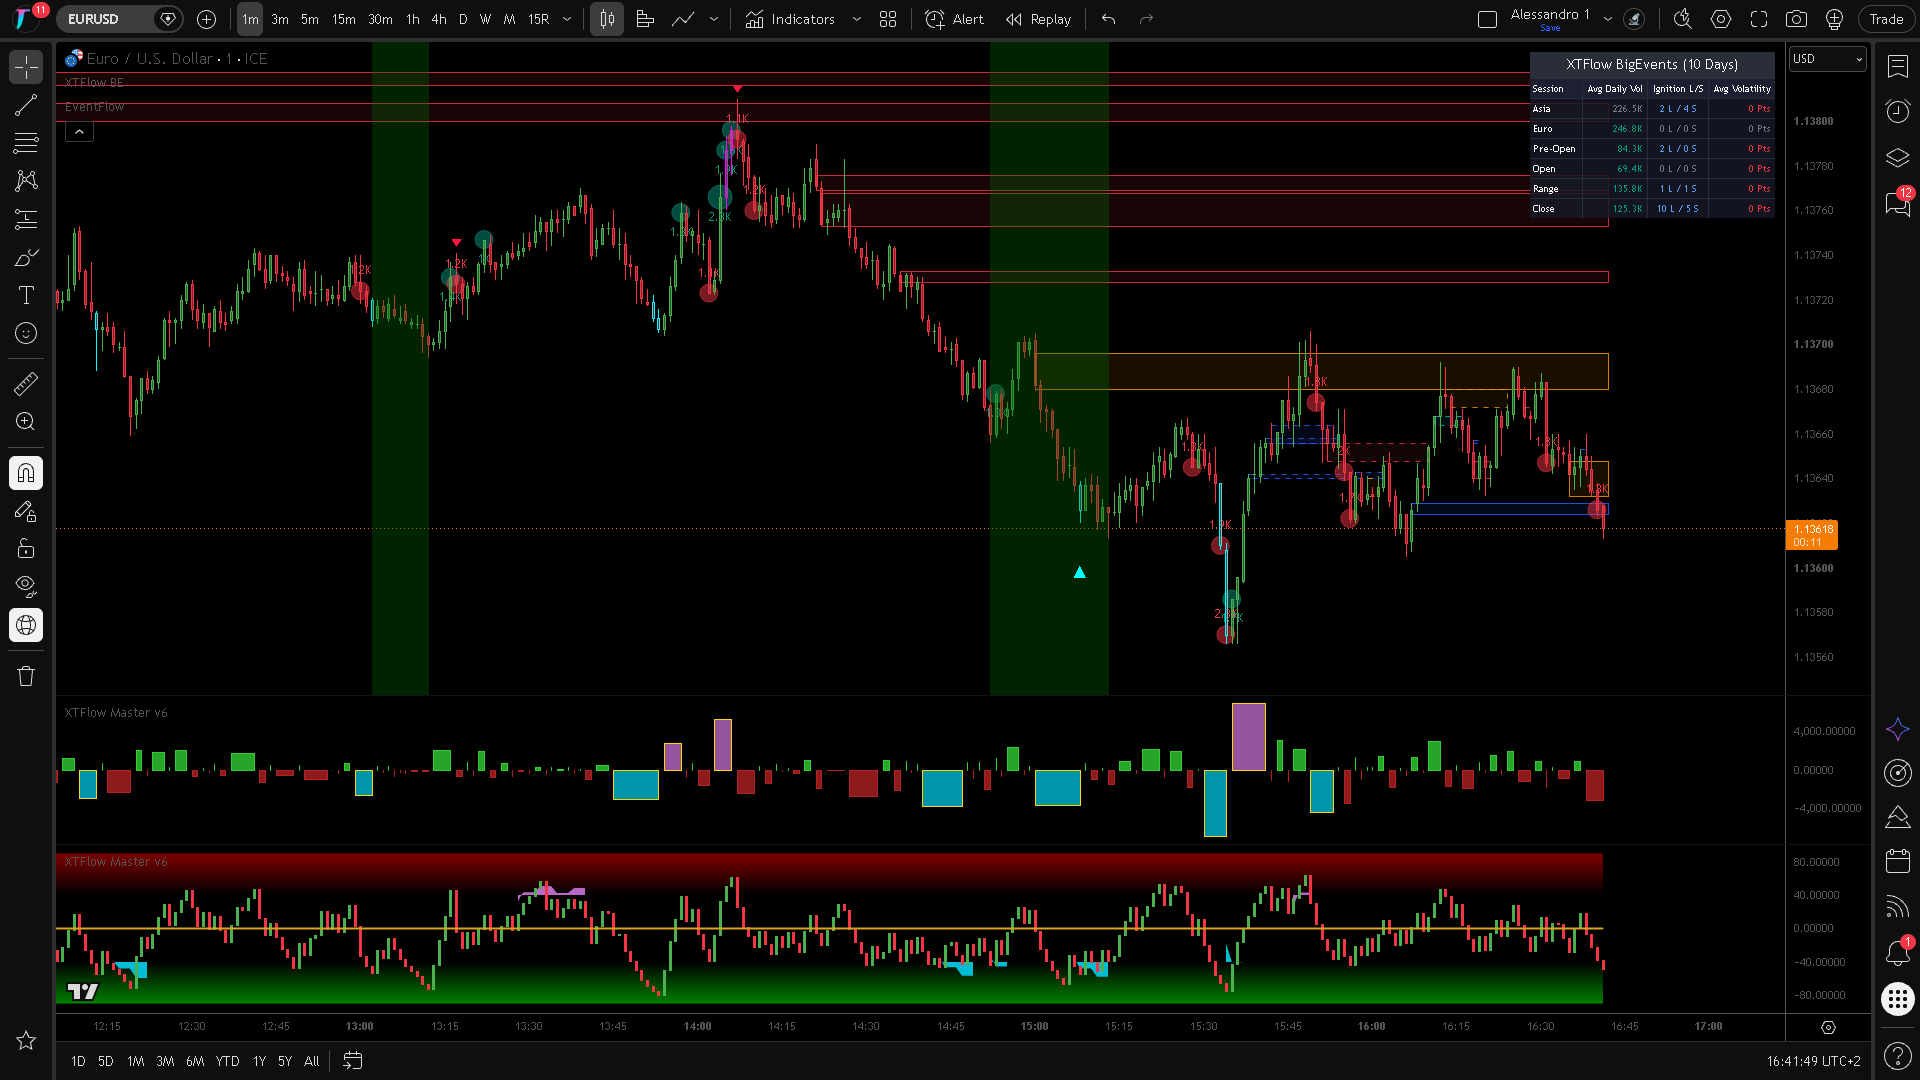Open the Alessandro 1 layout dropdown arrow

(1608, 19)
